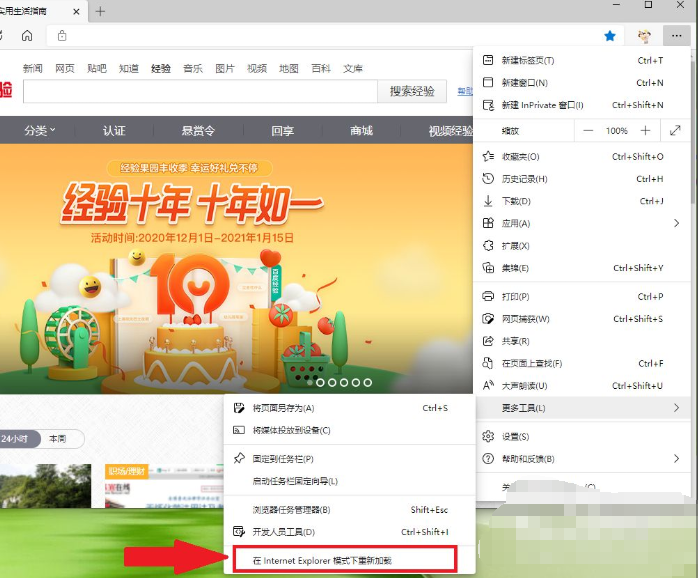Switch to the 认证 tab
Screen dimensions: 698x578
[114, 130]
